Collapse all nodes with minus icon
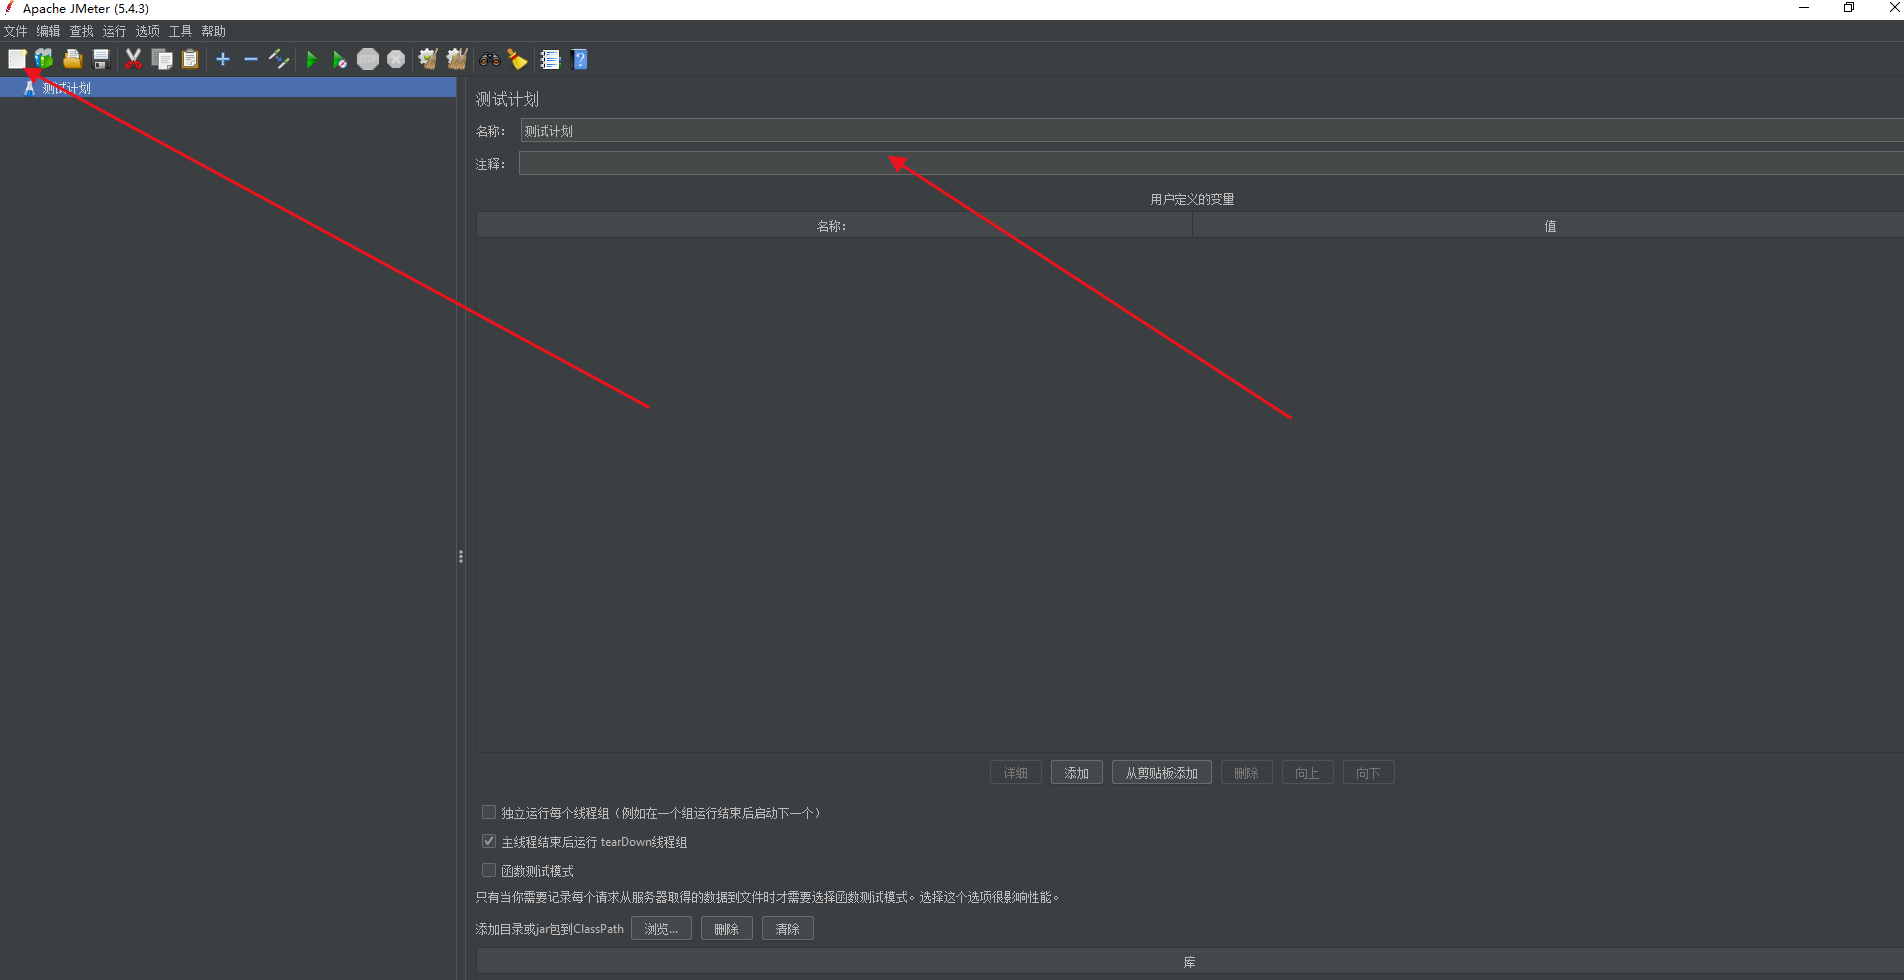This screenshot has height=980, width=1904. [x=251, y=59]
